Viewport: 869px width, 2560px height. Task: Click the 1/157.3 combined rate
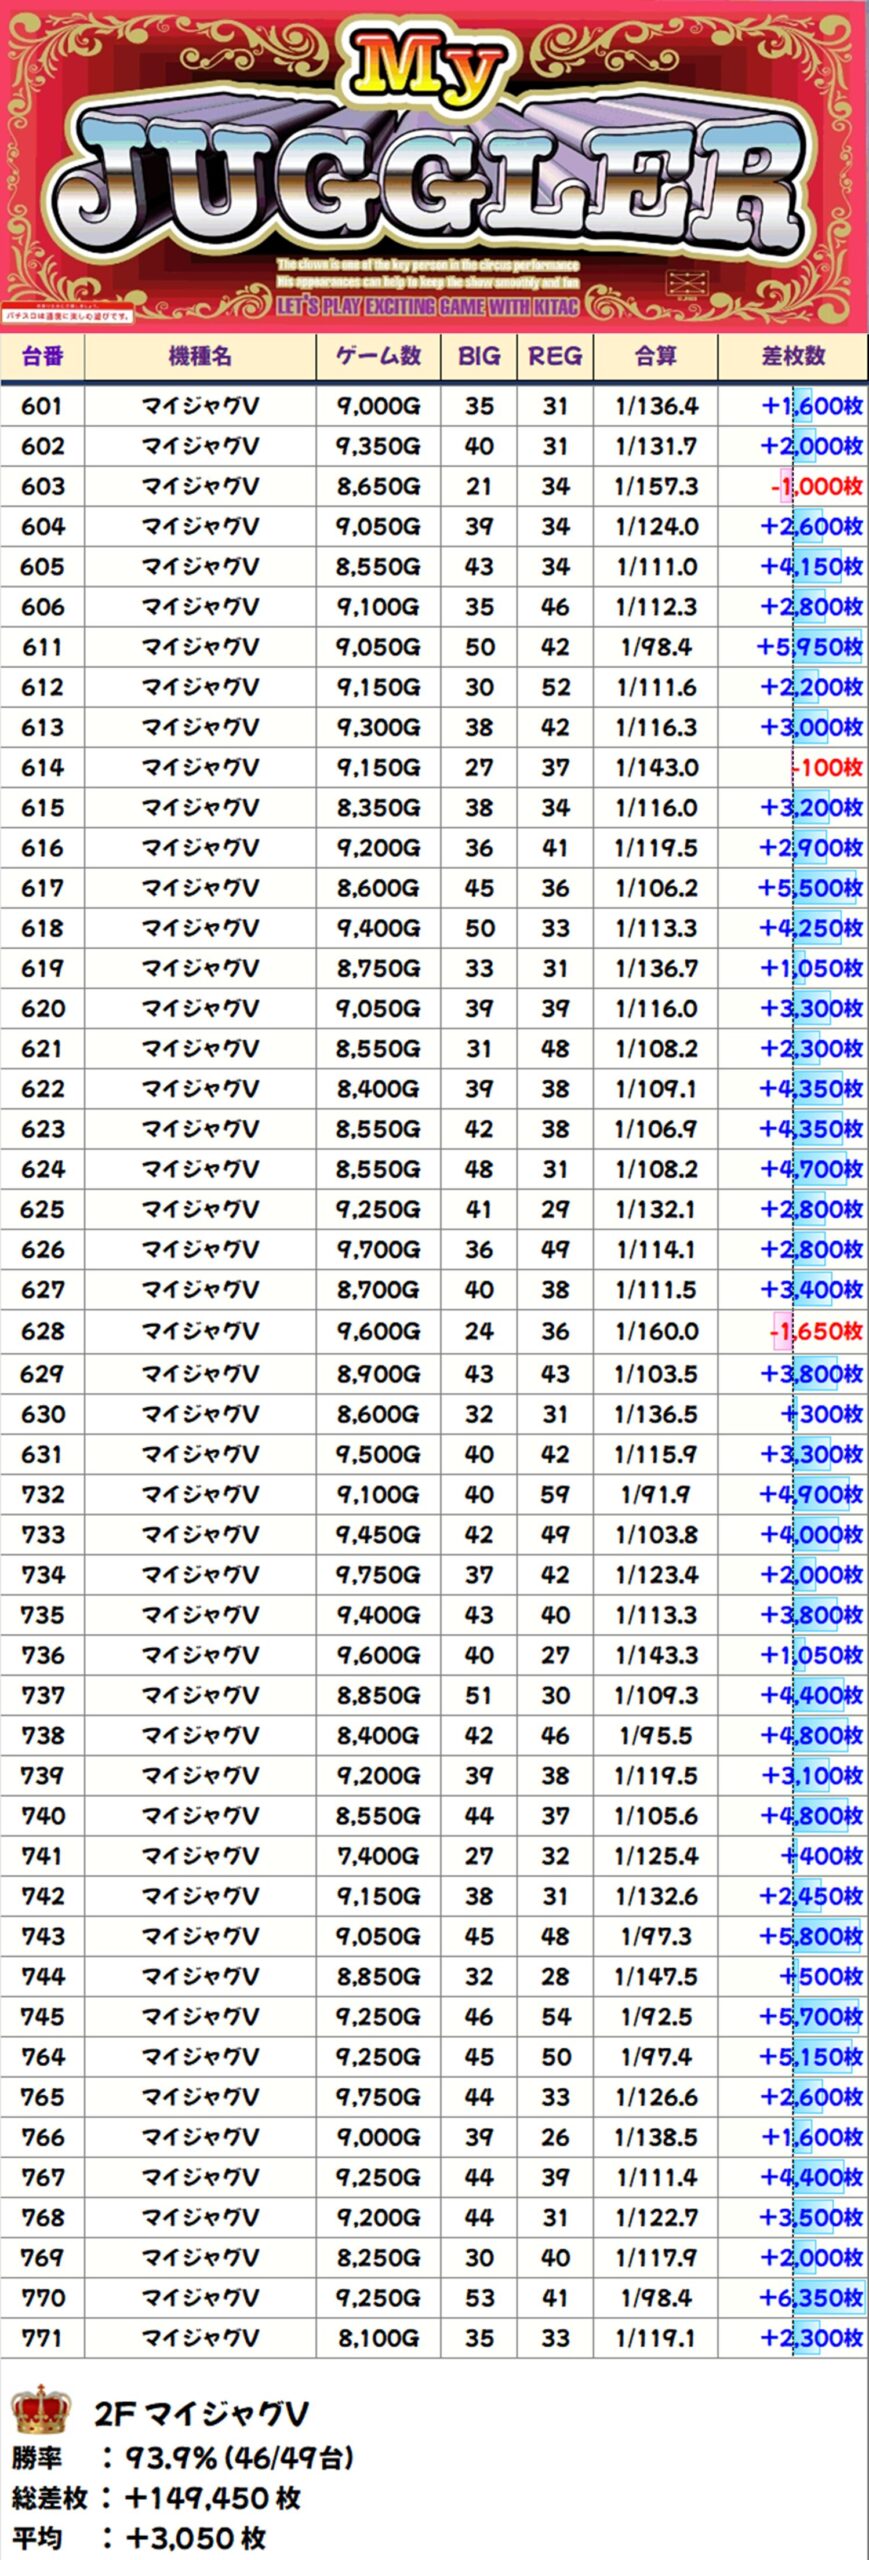click(656, 487)
